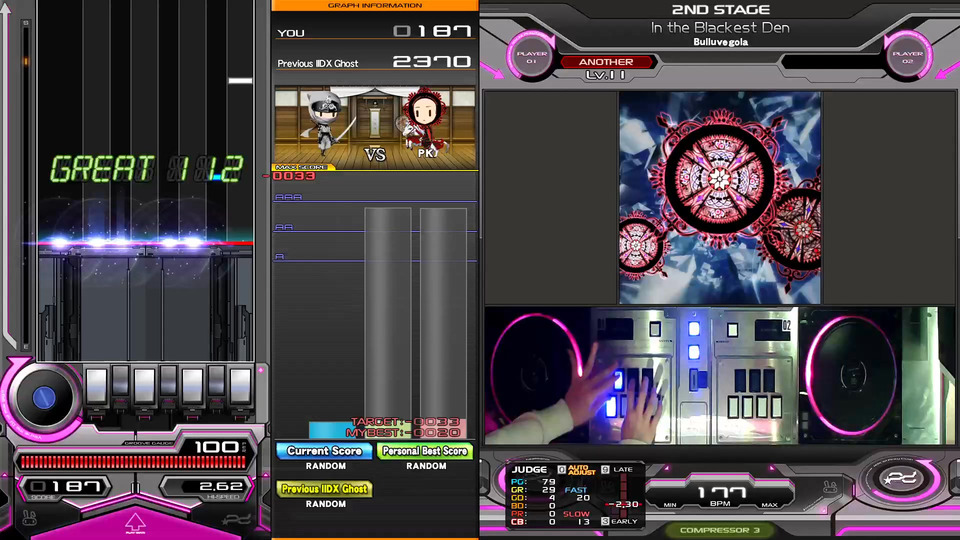Click the PLAYER 01 badge

(x=531, y=57)
